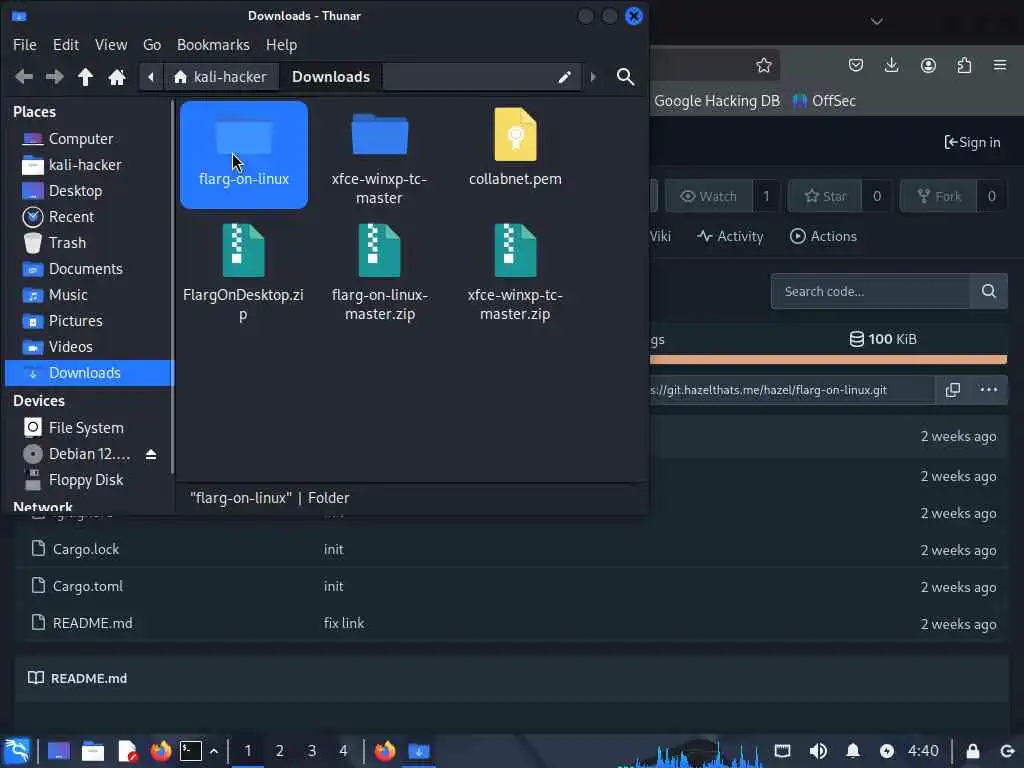The height and width of the screenshot is (768, 1024).
Task: Open the Go menu
Action: click(x=152, y=45)
